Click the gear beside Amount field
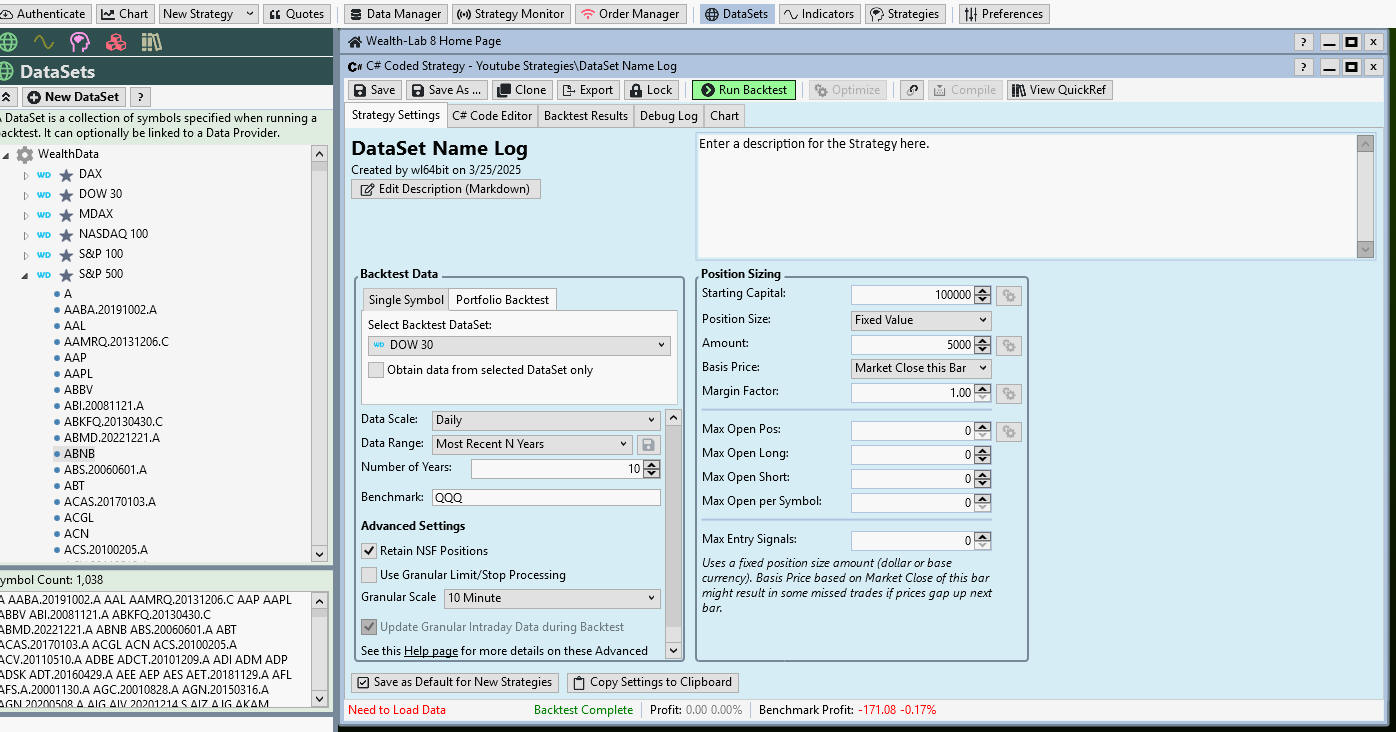This screenshot has width=1396, height=732. (x=1009, y=346)
